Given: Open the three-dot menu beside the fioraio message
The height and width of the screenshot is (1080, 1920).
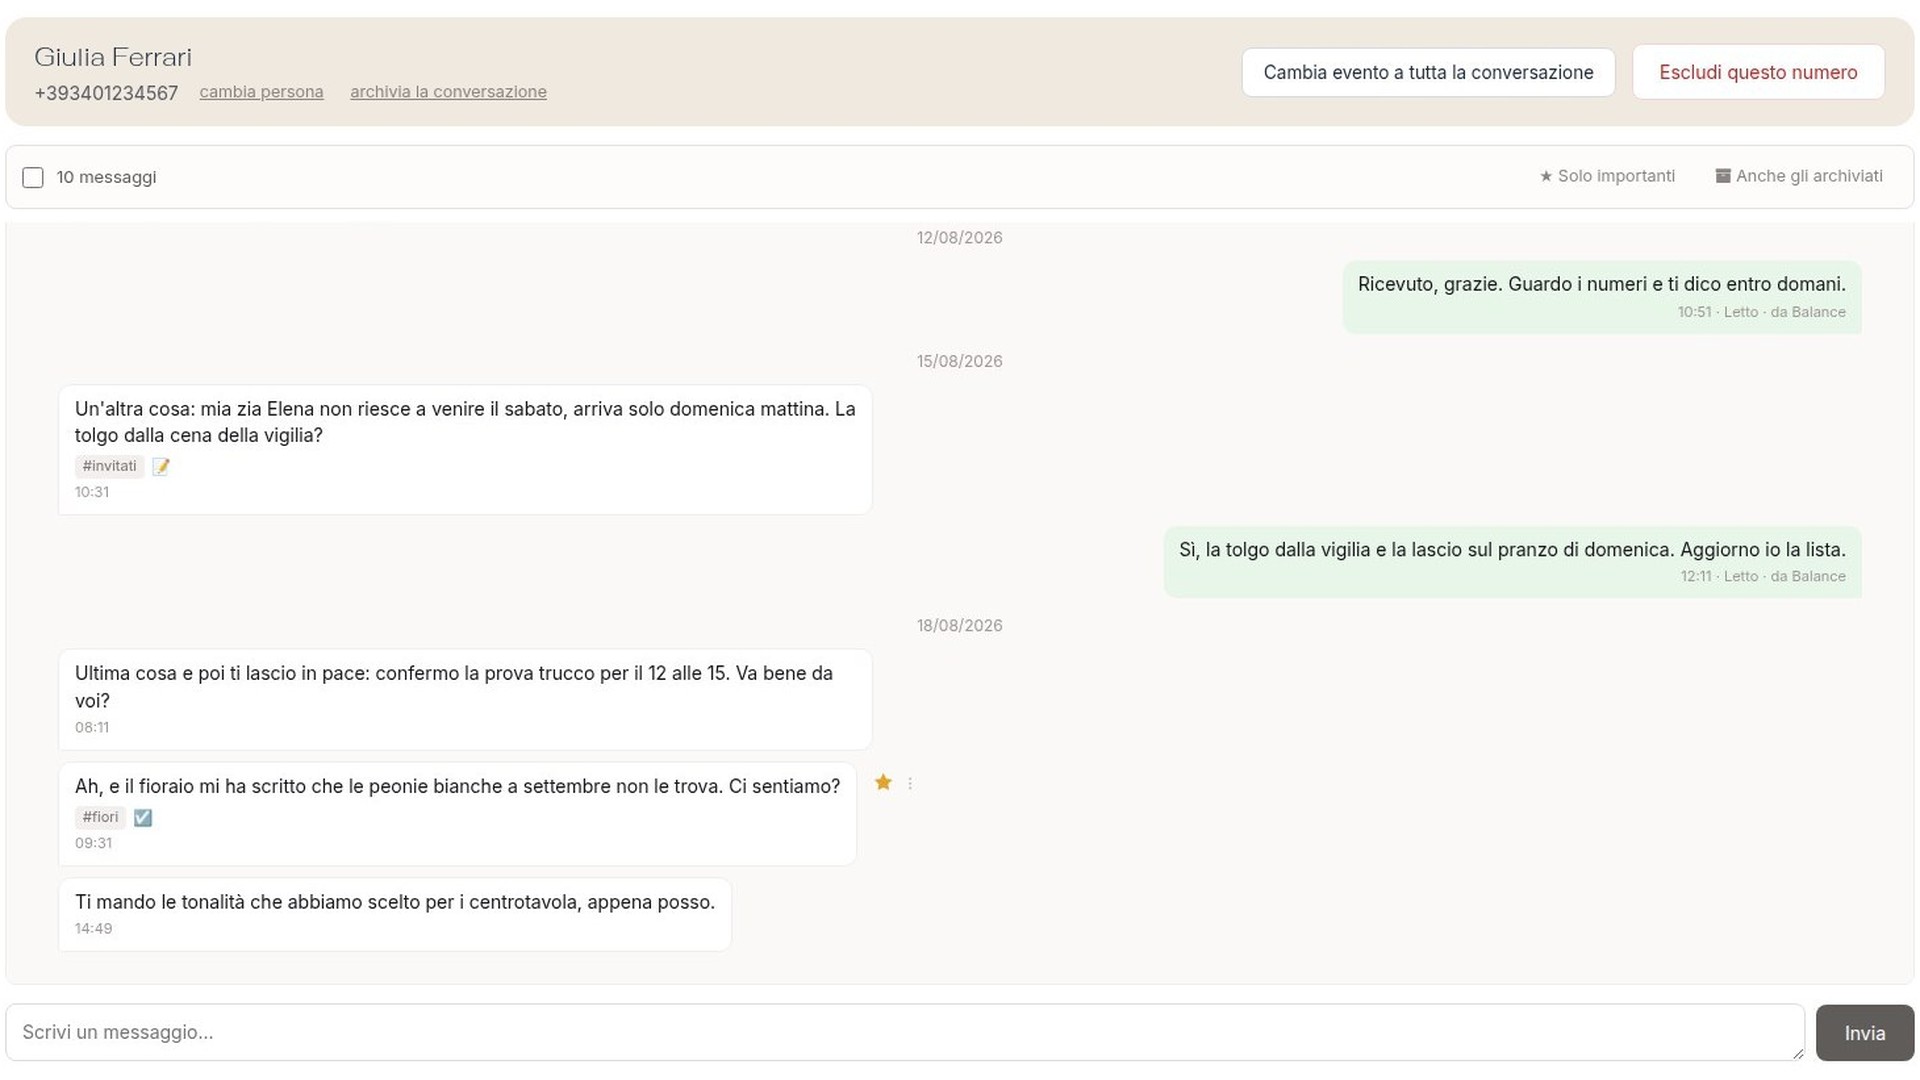Looking at the screenshot, I should (910, 784).
